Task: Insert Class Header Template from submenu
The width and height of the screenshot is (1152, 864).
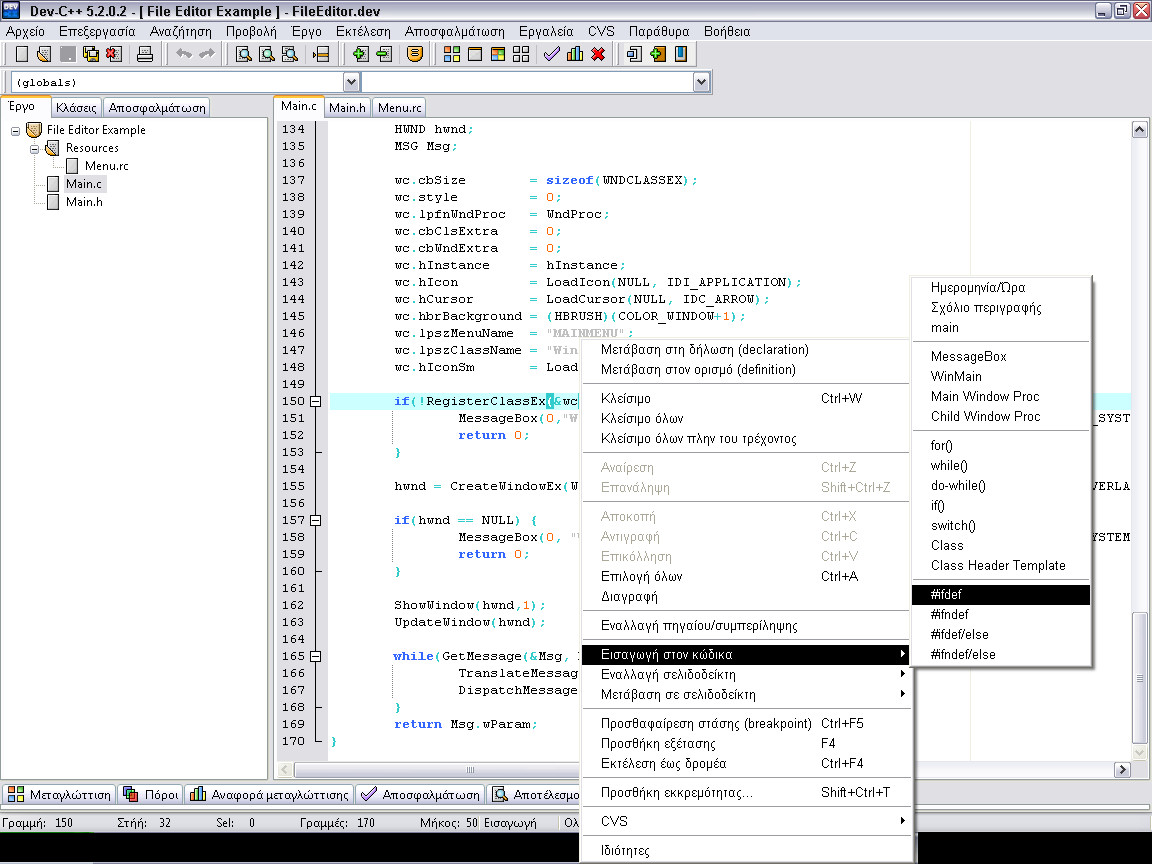Action: [1001, 565]
